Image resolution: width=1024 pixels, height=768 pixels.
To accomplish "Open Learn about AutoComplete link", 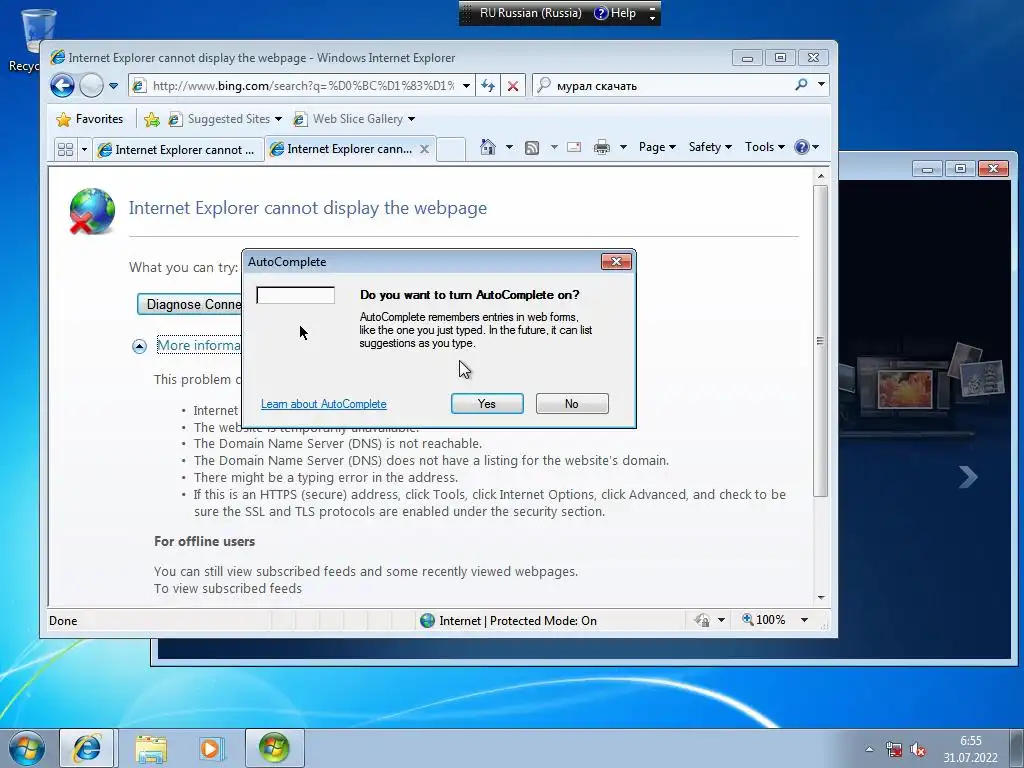I will 324,404.
